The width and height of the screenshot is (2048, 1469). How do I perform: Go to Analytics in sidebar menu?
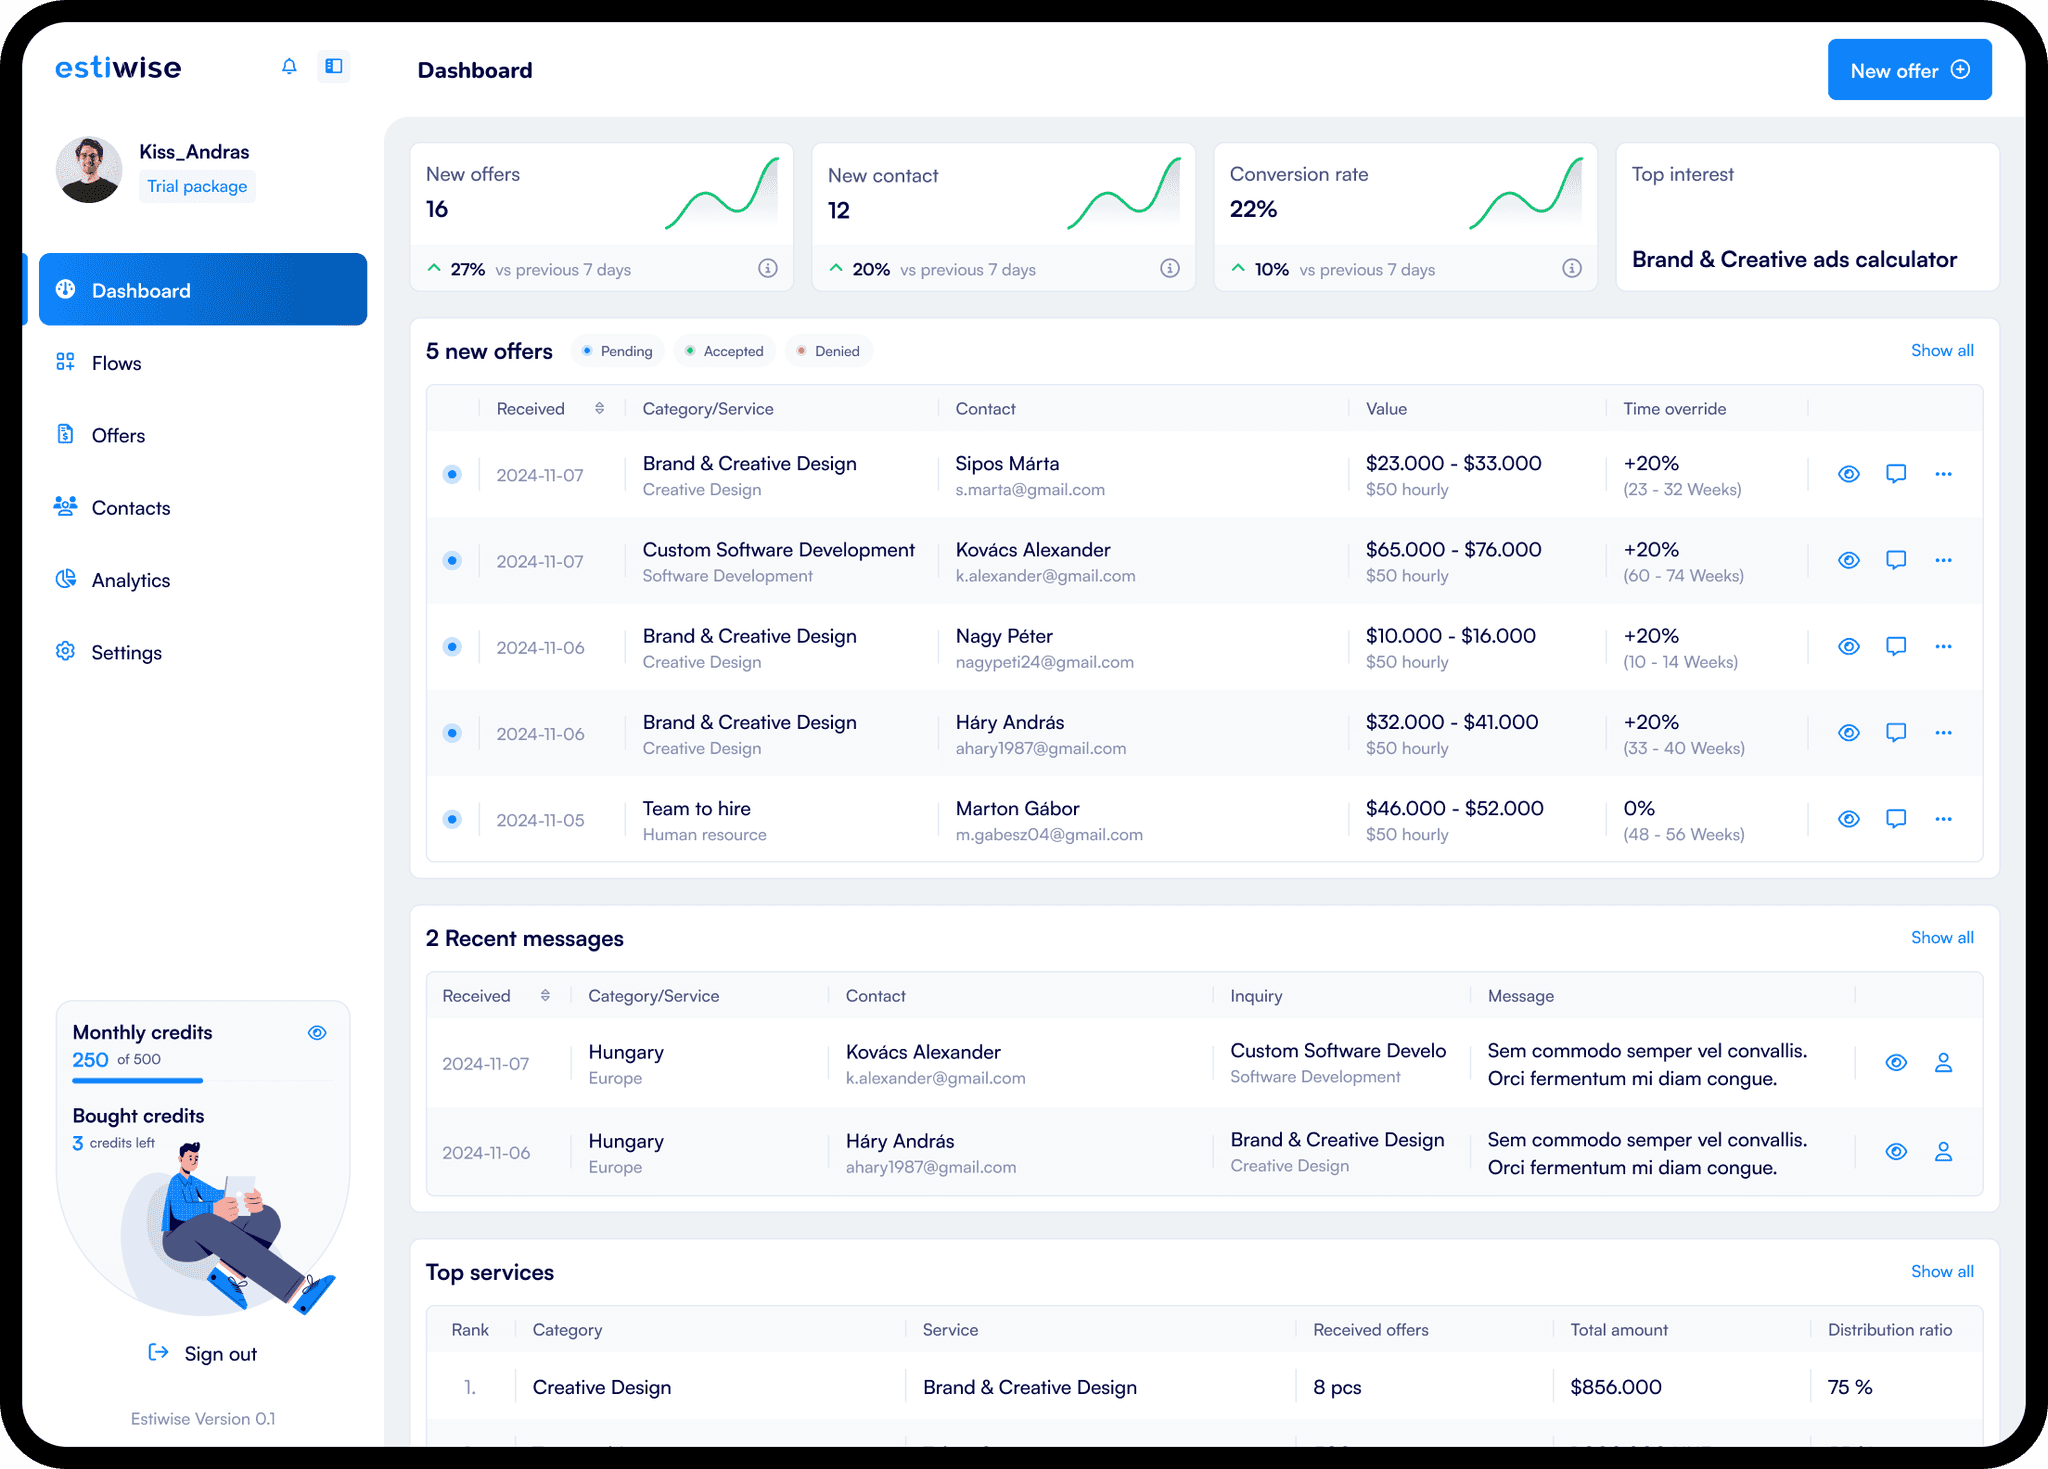(x=130, y=580)
